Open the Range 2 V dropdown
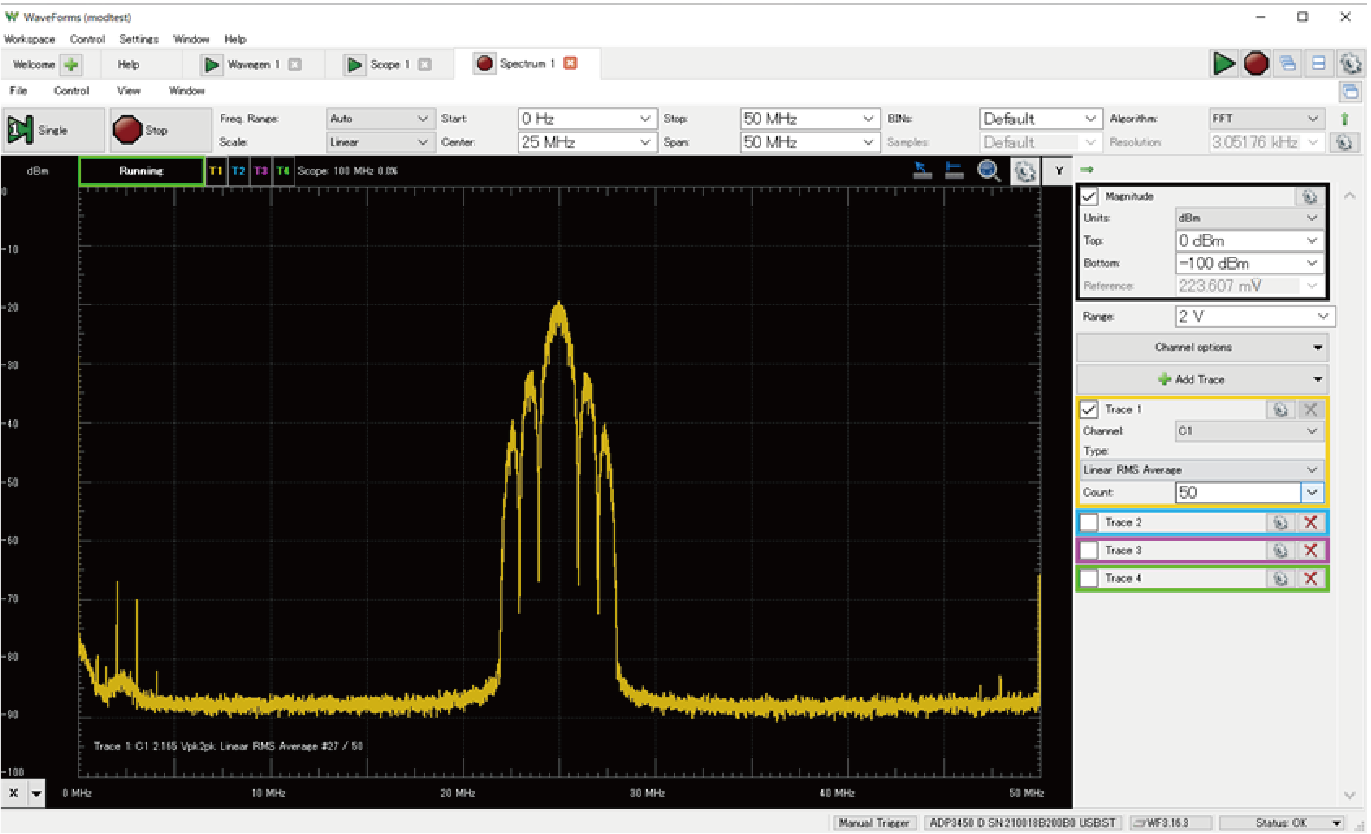This screenshot has width=1371, height=834. tap(1255, 316)
